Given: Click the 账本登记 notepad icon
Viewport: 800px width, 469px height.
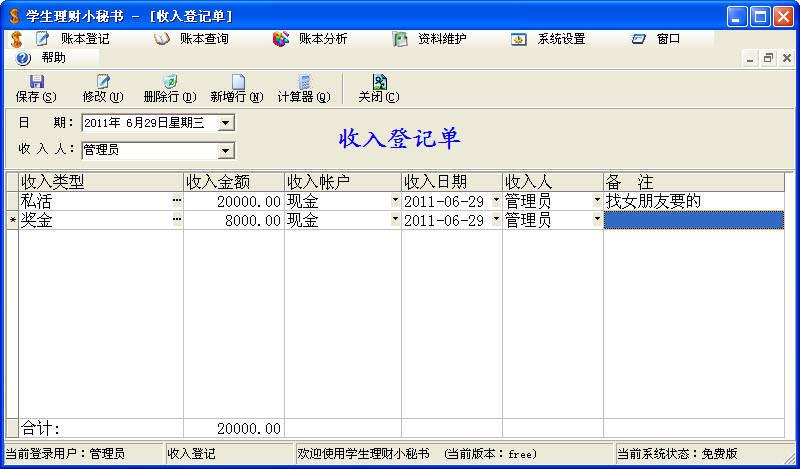Looking at the screenshot, I should [x=42, y=39].
